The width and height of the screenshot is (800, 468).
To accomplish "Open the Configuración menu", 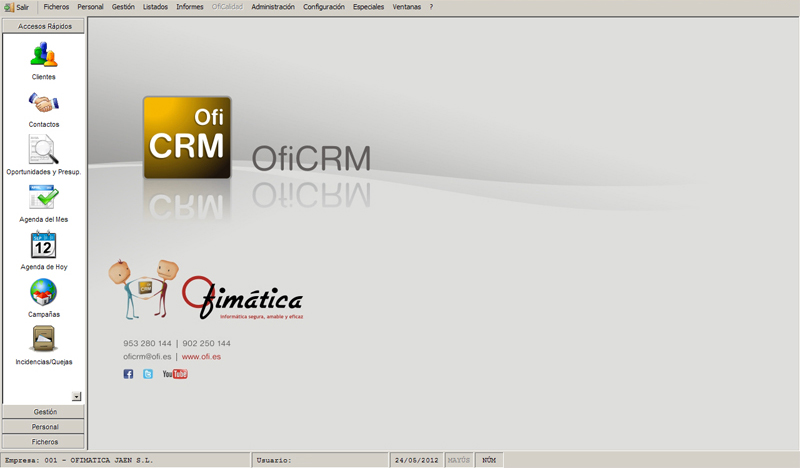I will coord(324,7).
